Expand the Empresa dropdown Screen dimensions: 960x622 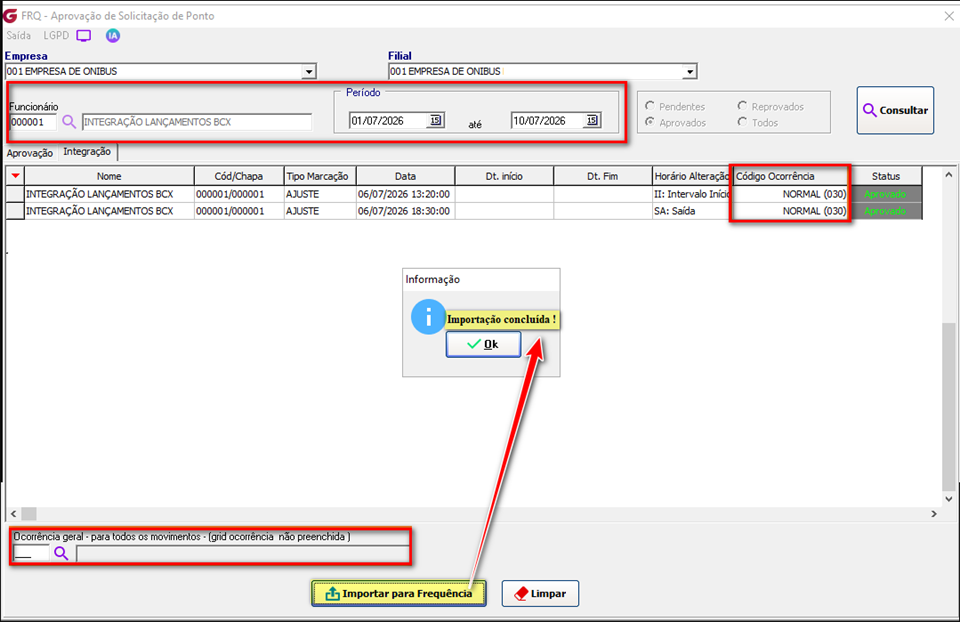309,72
